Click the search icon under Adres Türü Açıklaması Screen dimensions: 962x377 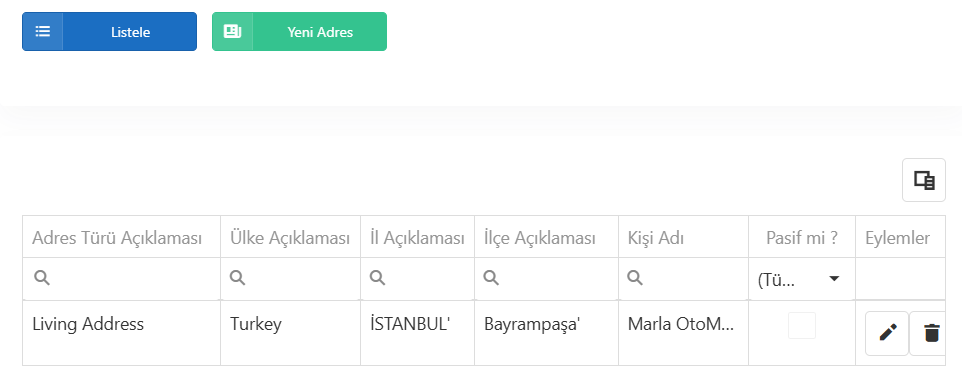click(x=42, y=278)
